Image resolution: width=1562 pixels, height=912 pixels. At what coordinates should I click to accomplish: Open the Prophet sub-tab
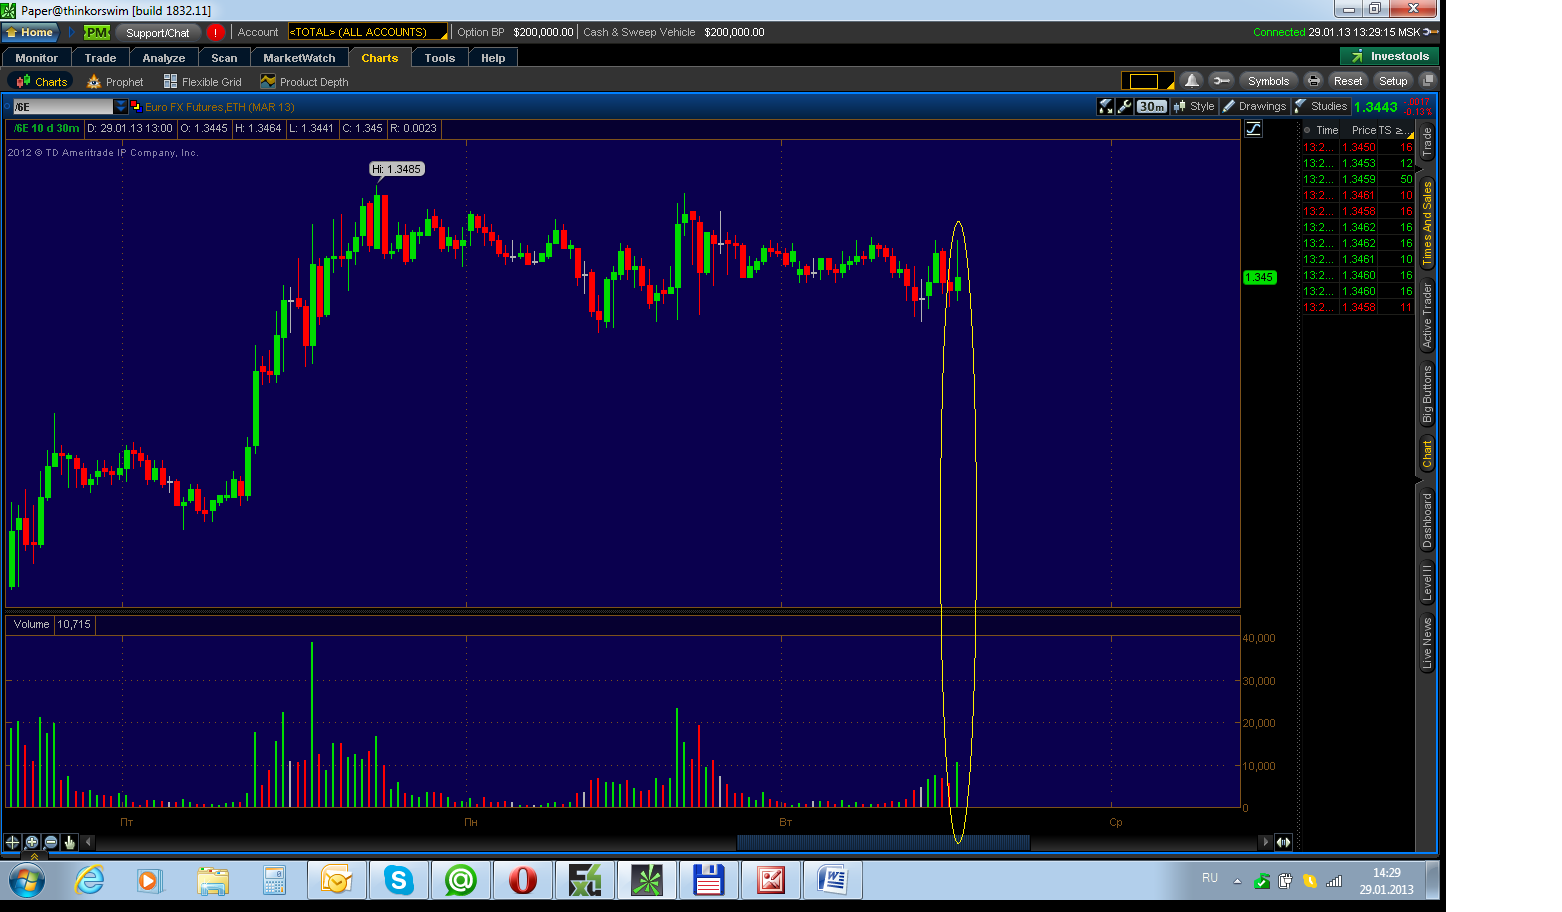115,82
